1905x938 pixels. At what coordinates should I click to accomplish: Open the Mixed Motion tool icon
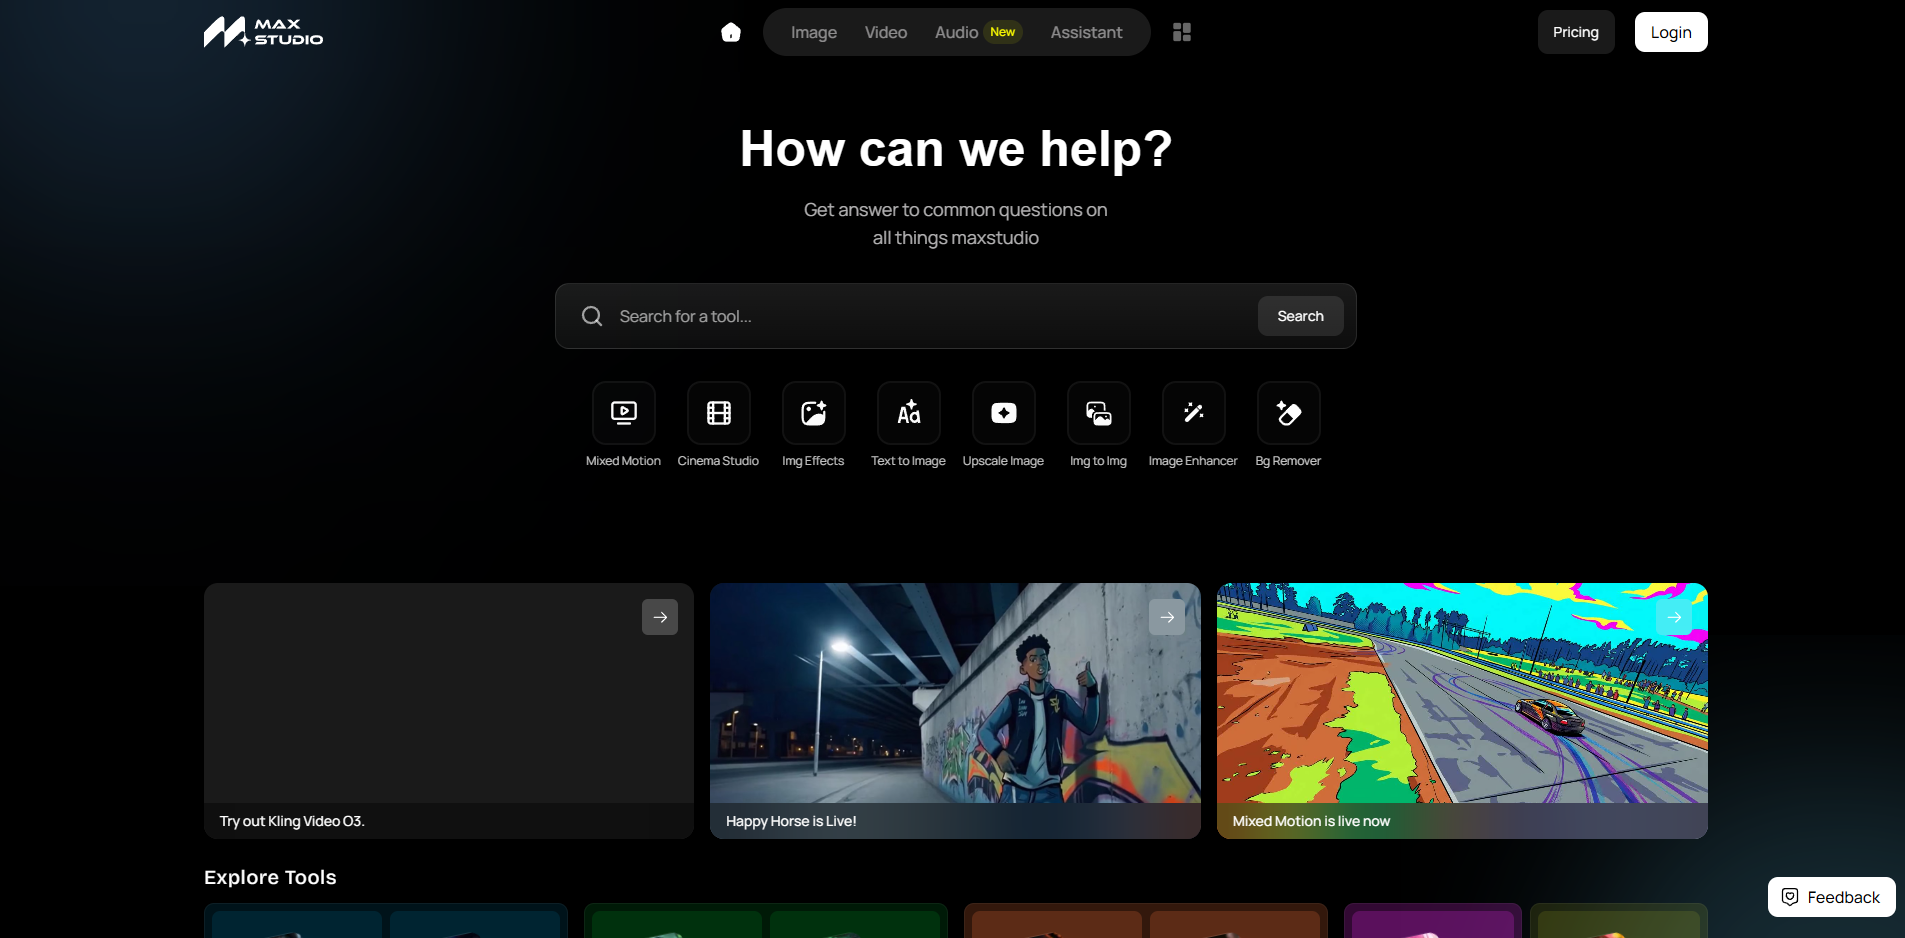click(x=624, y=413)
